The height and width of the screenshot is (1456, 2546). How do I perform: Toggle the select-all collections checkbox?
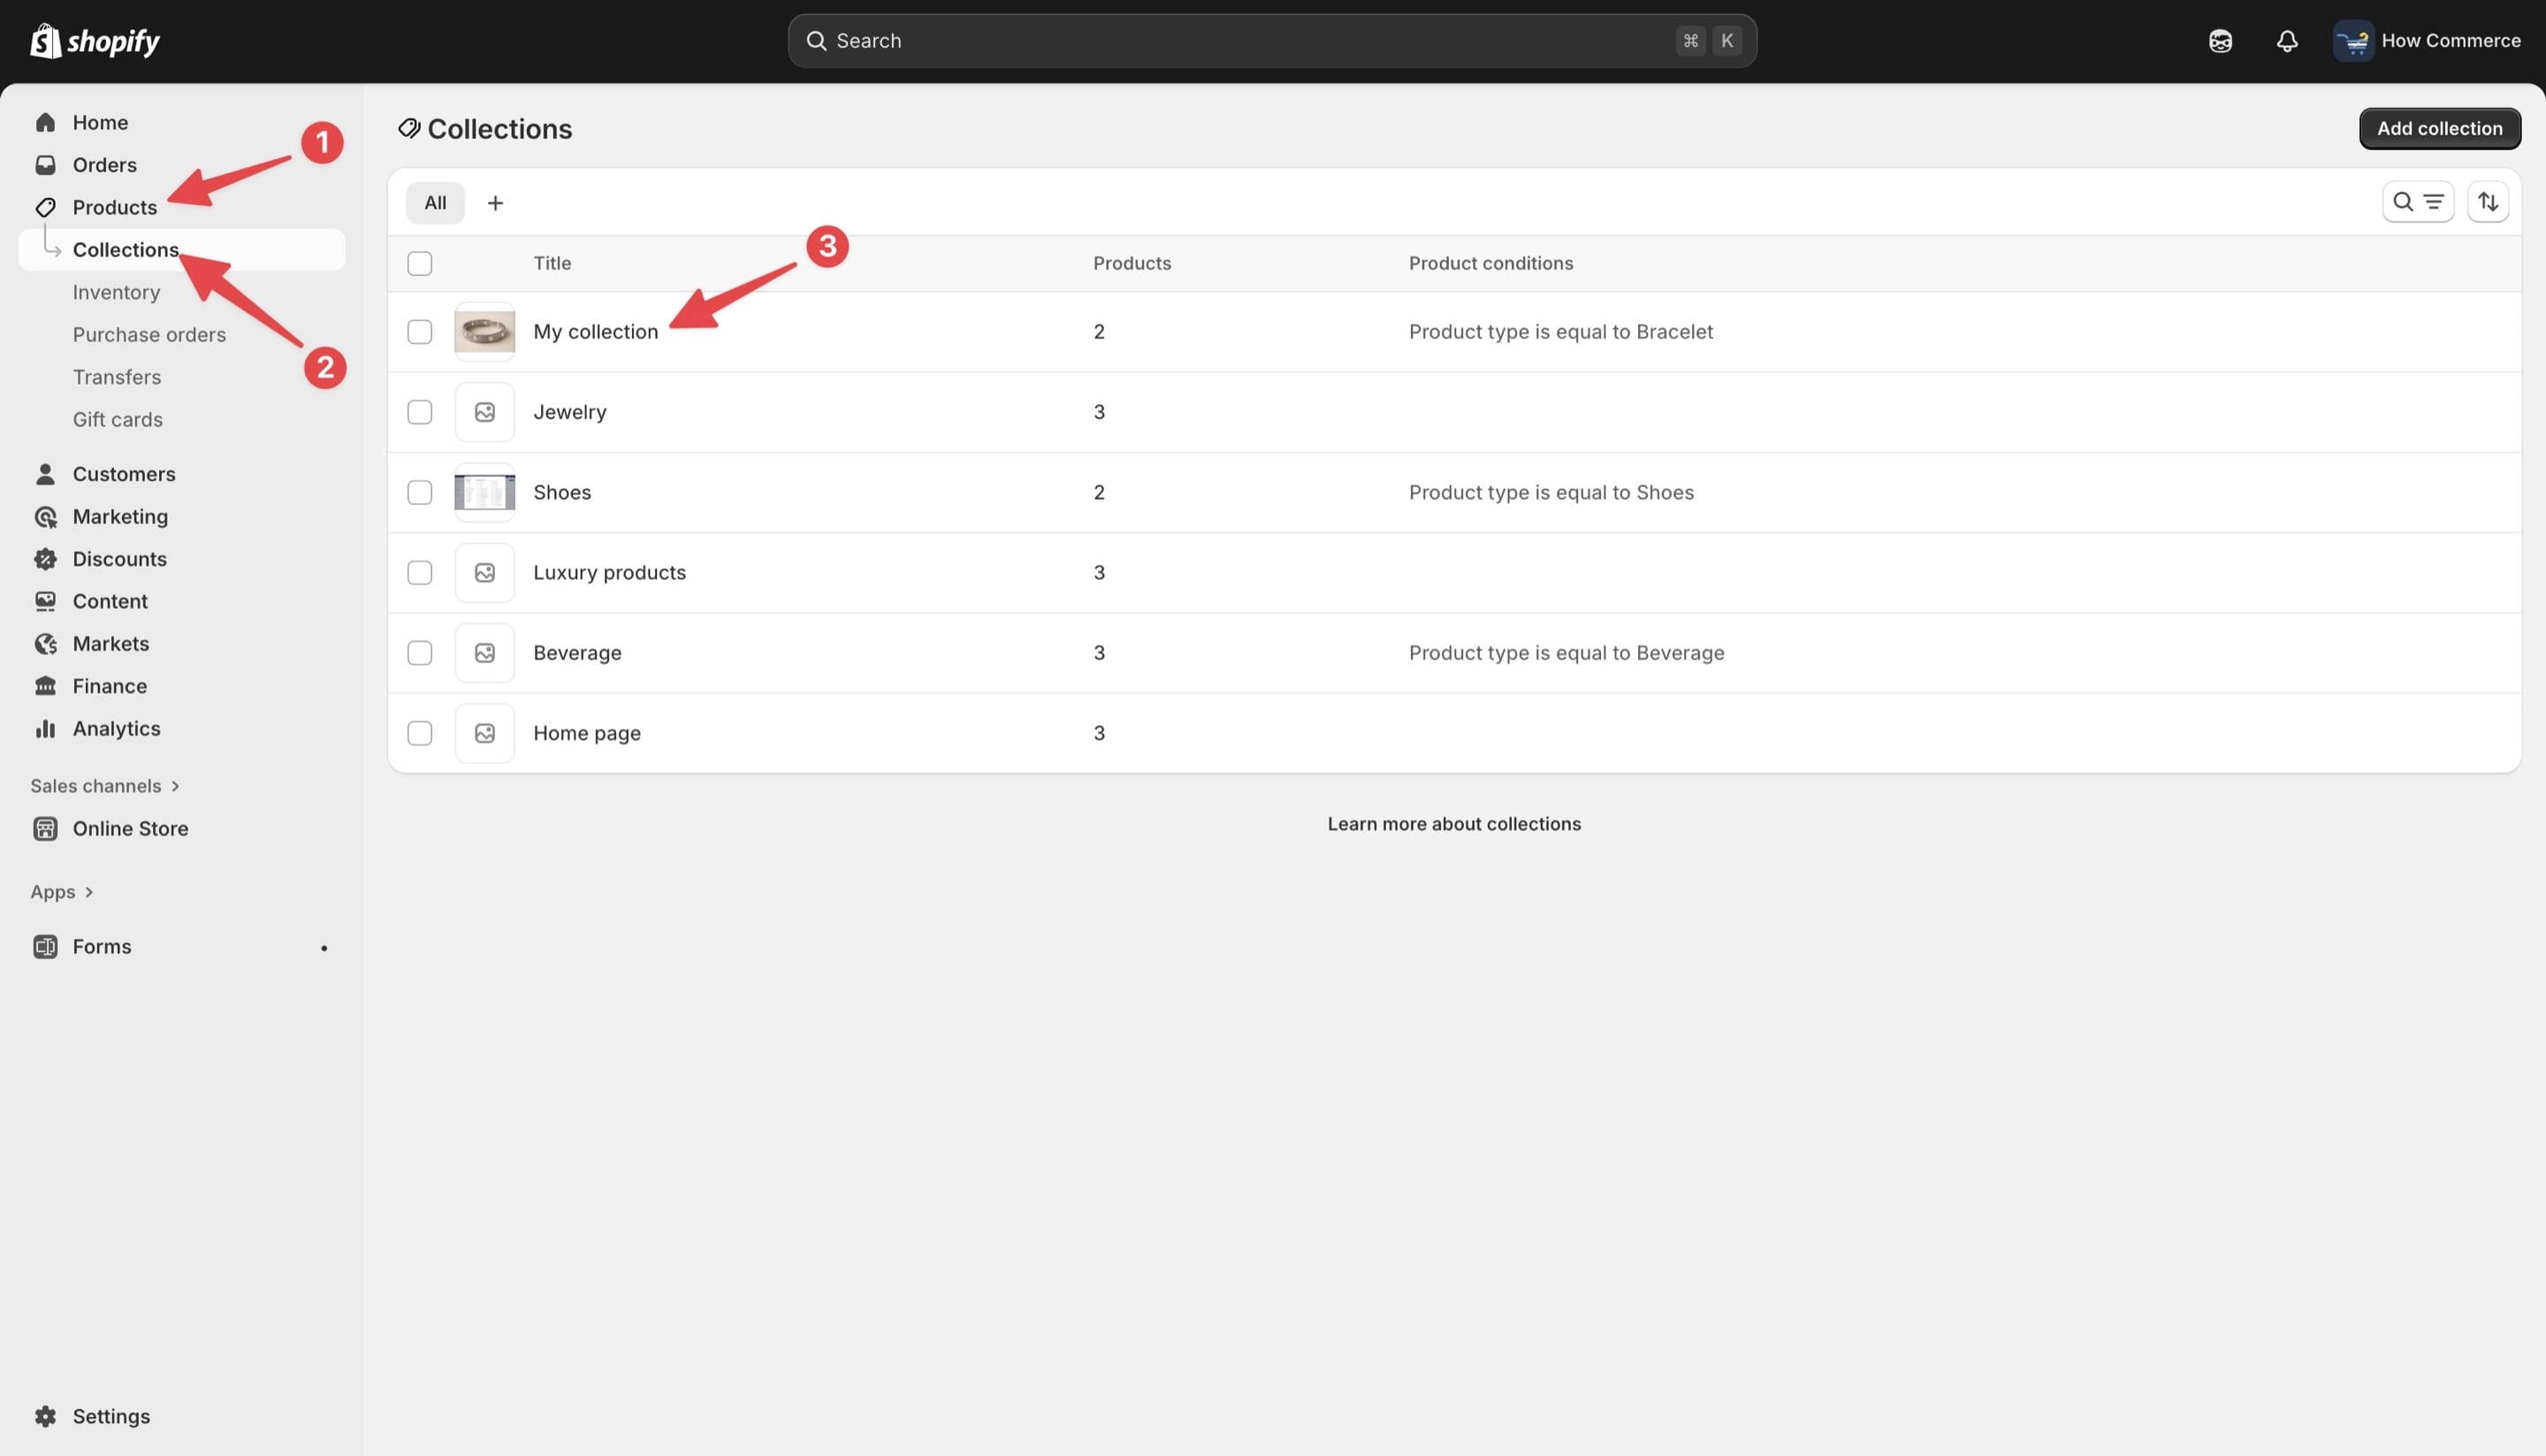pyautogui.click(x=420, y=263)
